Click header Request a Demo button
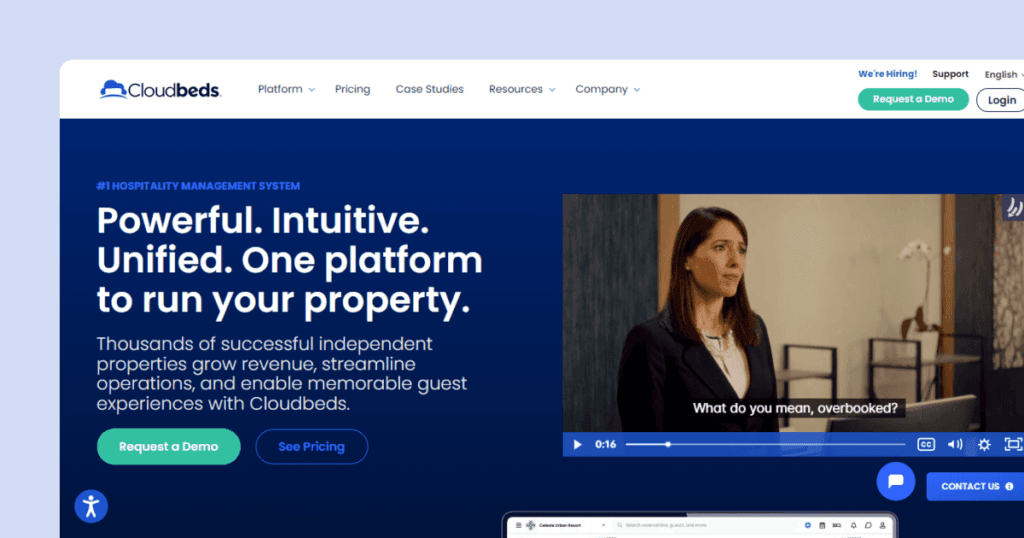This screenshot has width=1024, height=538. (913, 99)
